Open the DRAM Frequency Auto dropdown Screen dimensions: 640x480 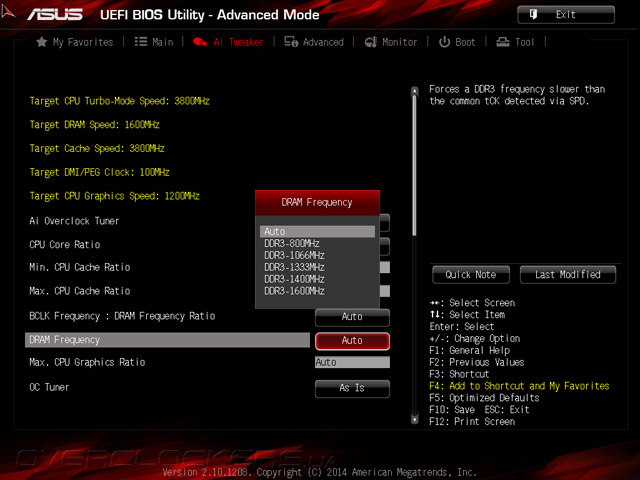coord(352,341)
